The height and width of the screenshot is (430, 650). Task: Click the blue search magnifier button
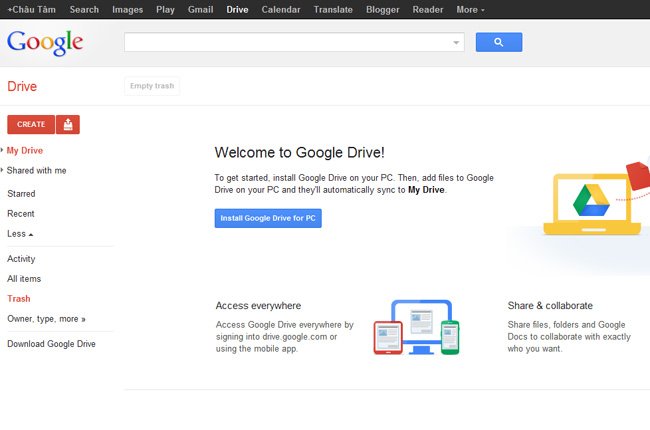pyautogui.click(x=499, y=42)
